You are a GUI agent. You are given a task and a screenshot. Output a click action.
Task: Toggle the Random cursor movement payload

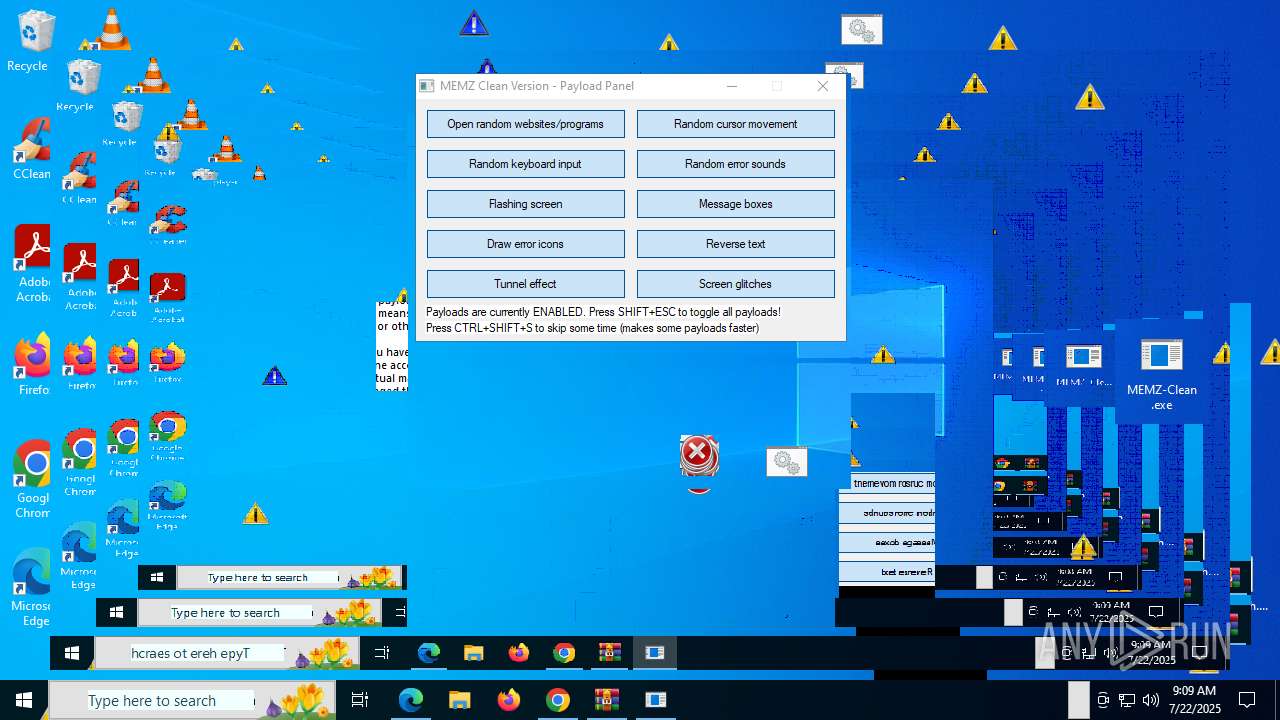[735, 124]
